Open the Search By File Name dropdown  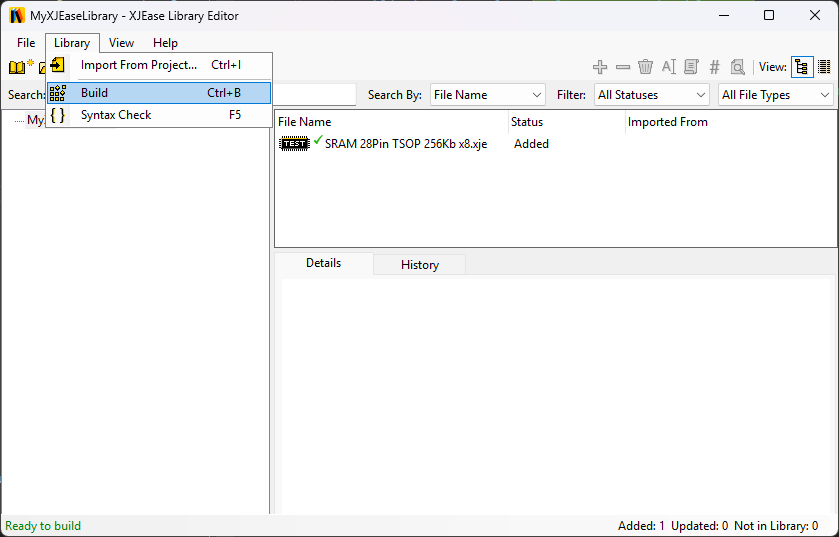(487, 95)
